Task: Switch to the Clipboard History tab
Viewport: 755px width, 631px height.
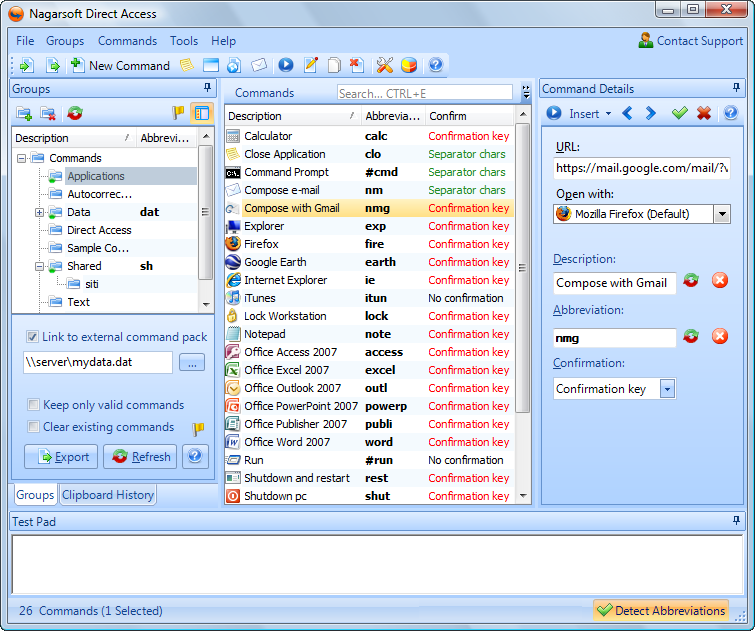Action: (108, 495)
